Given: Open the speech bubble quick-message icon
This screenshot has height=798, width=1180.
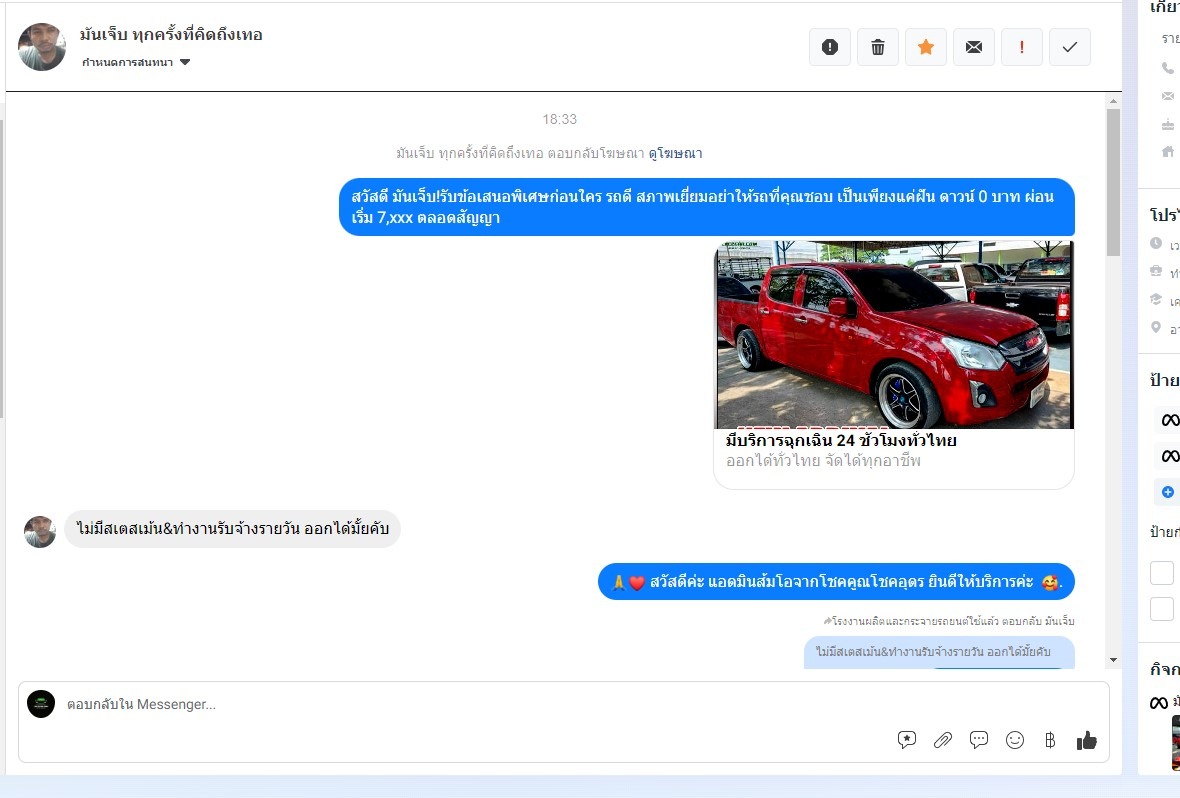Looking at the screenshot, I should (x=979, y=740).
